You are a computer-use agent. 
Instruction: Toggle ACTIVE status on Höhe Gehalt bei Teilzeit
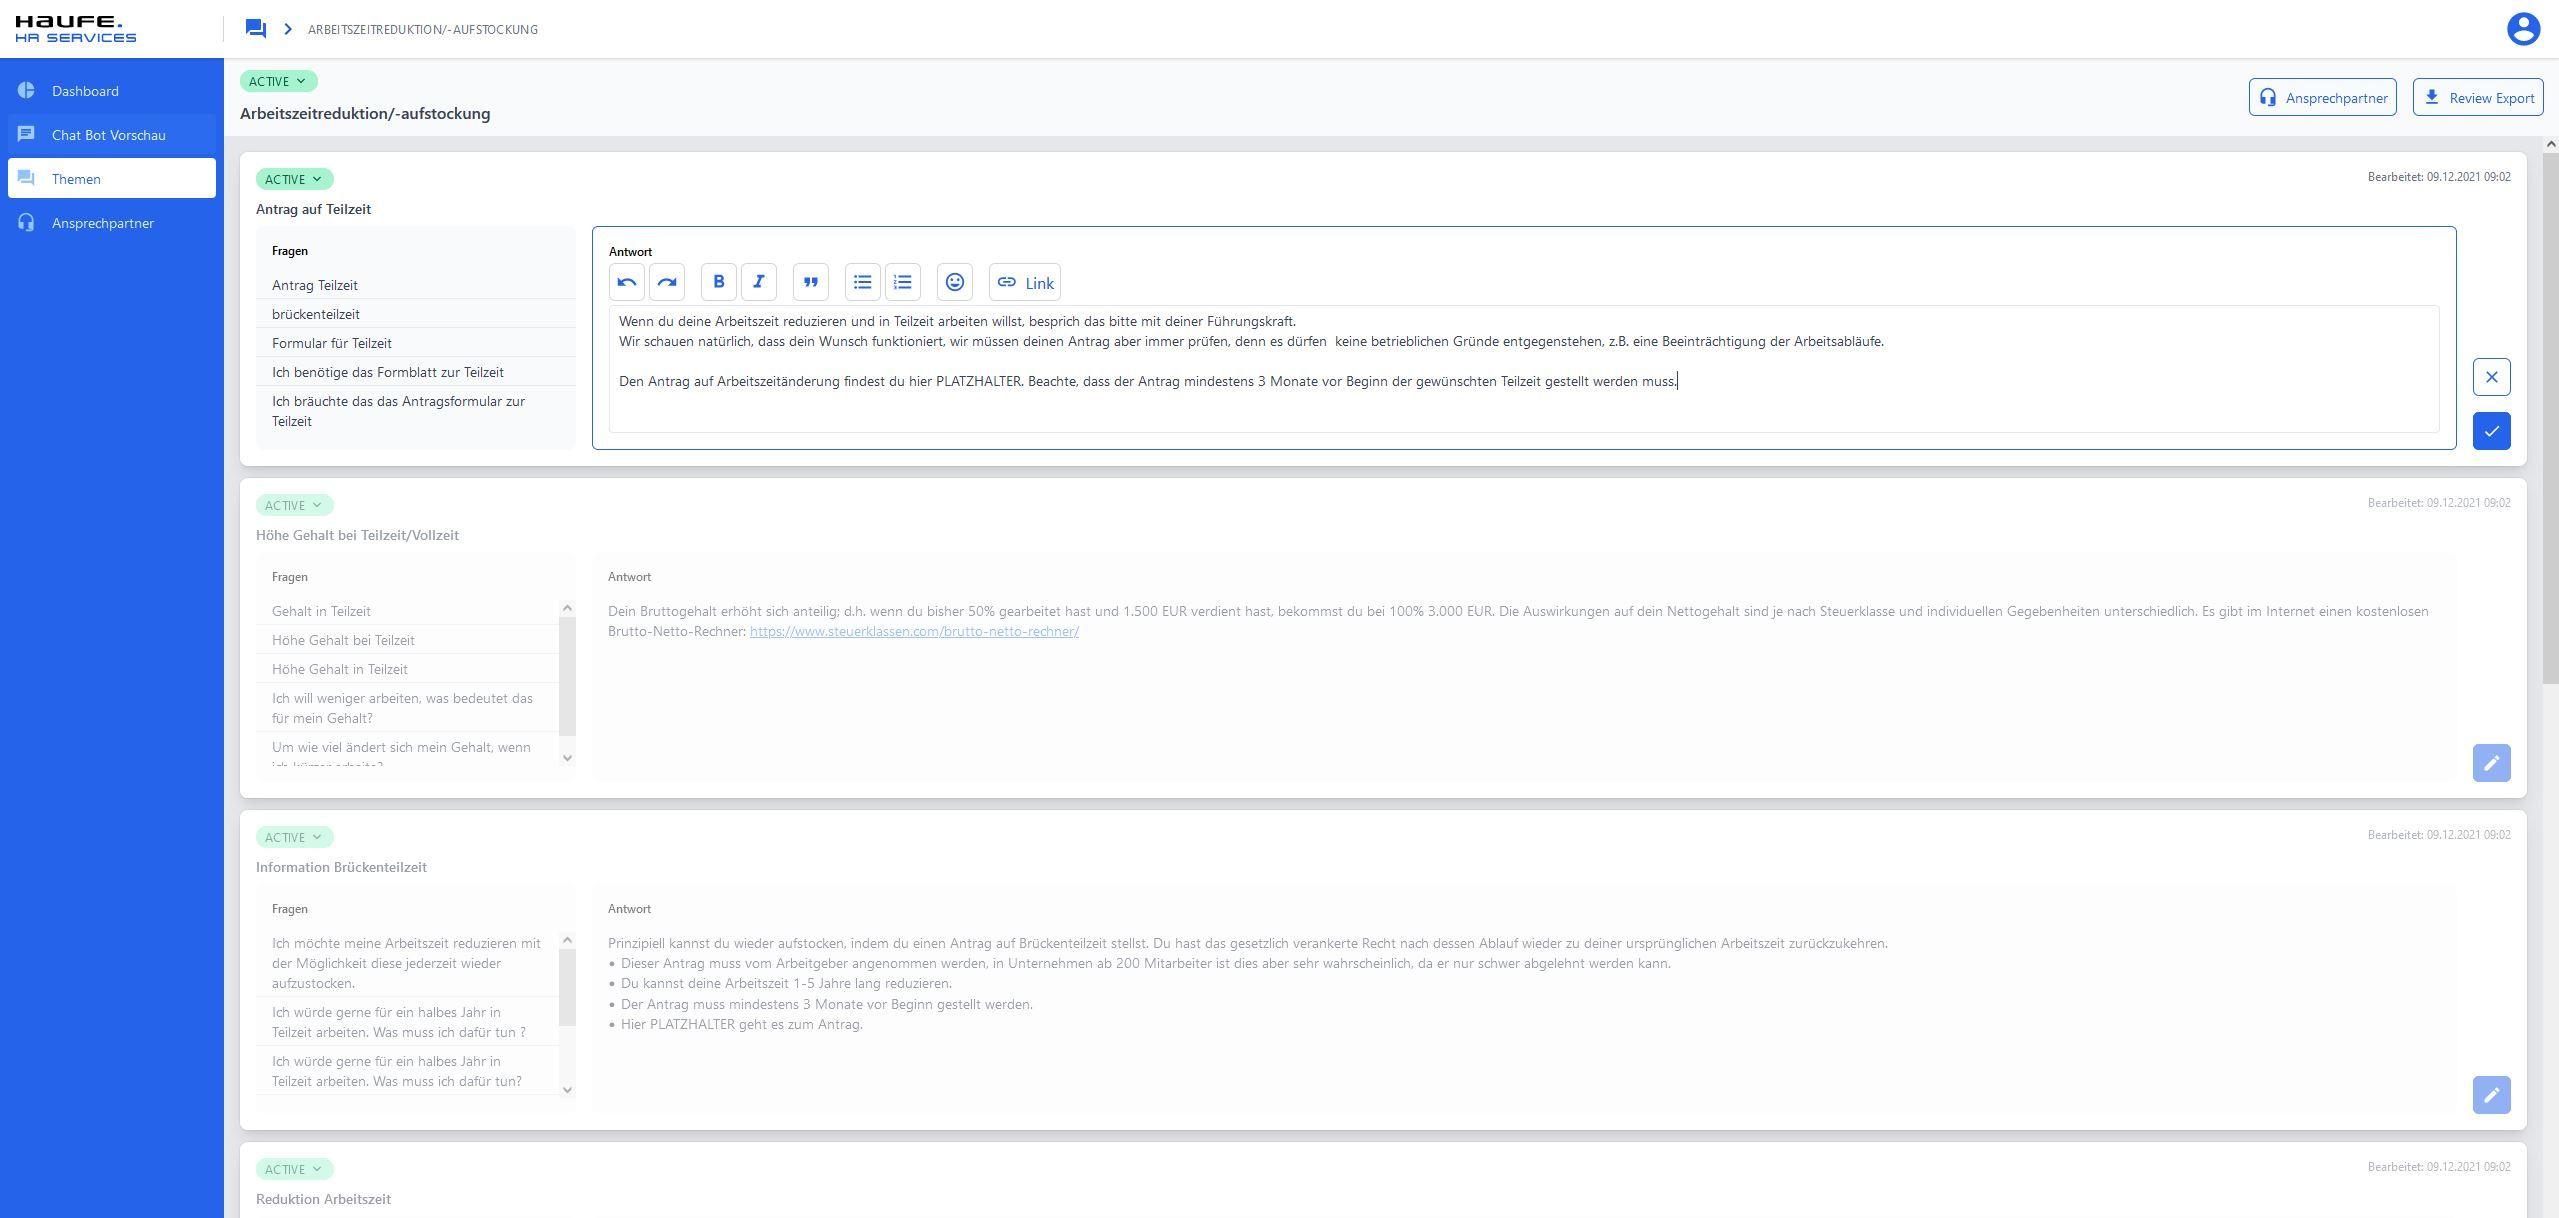[x=292, y=505]
